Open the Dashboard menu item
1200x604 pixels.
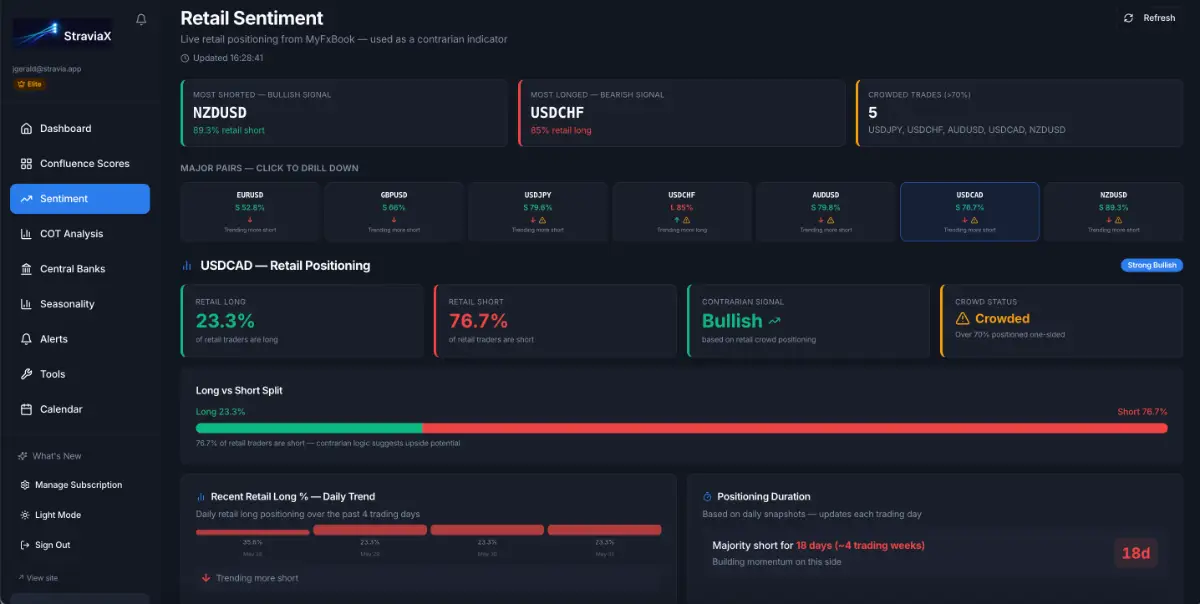pyautogui.click(x=80, y=128)
